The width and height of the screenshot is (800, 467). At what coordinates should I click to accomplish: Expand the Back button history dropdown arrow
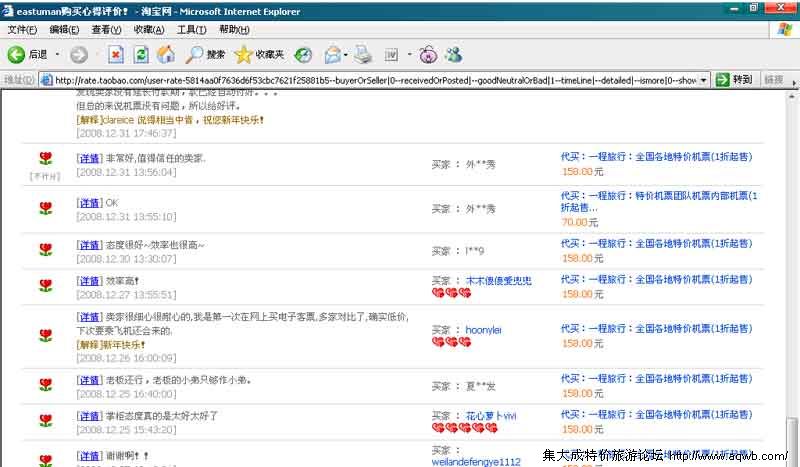click(57, 54)
